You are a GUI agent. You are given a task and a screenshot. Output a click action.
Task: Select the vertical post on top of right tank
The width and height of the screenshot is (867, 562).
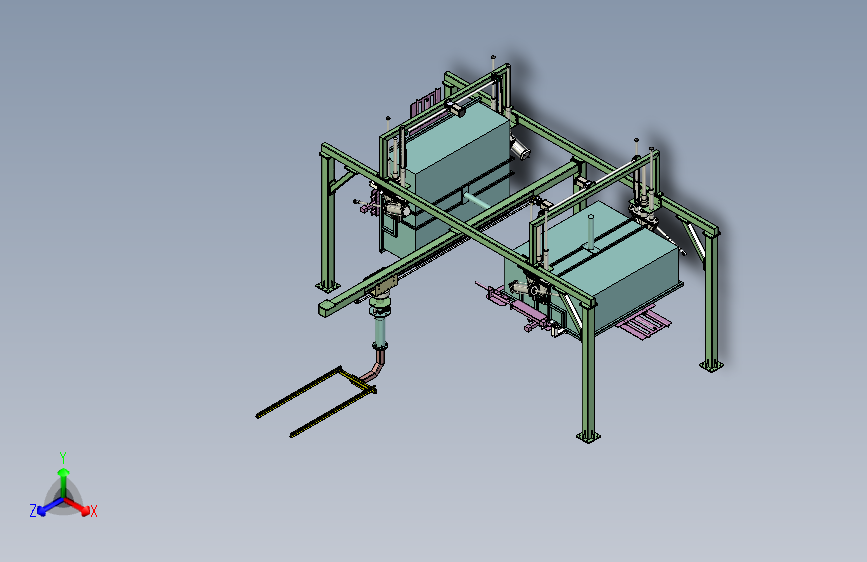[x=591, y=232]
